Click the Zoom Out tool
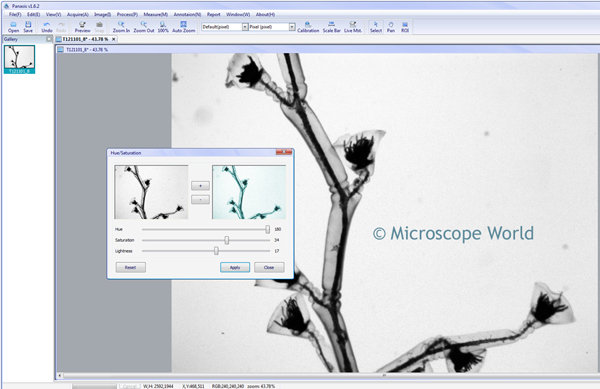600x389 pixels. point(144,27)
